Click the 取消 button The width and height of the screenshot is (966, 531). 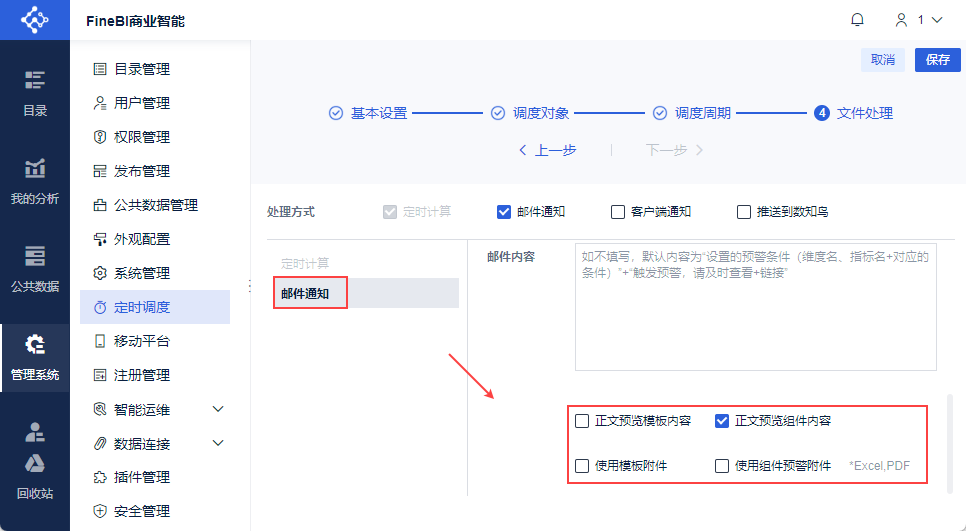click(x=882, y=60)
